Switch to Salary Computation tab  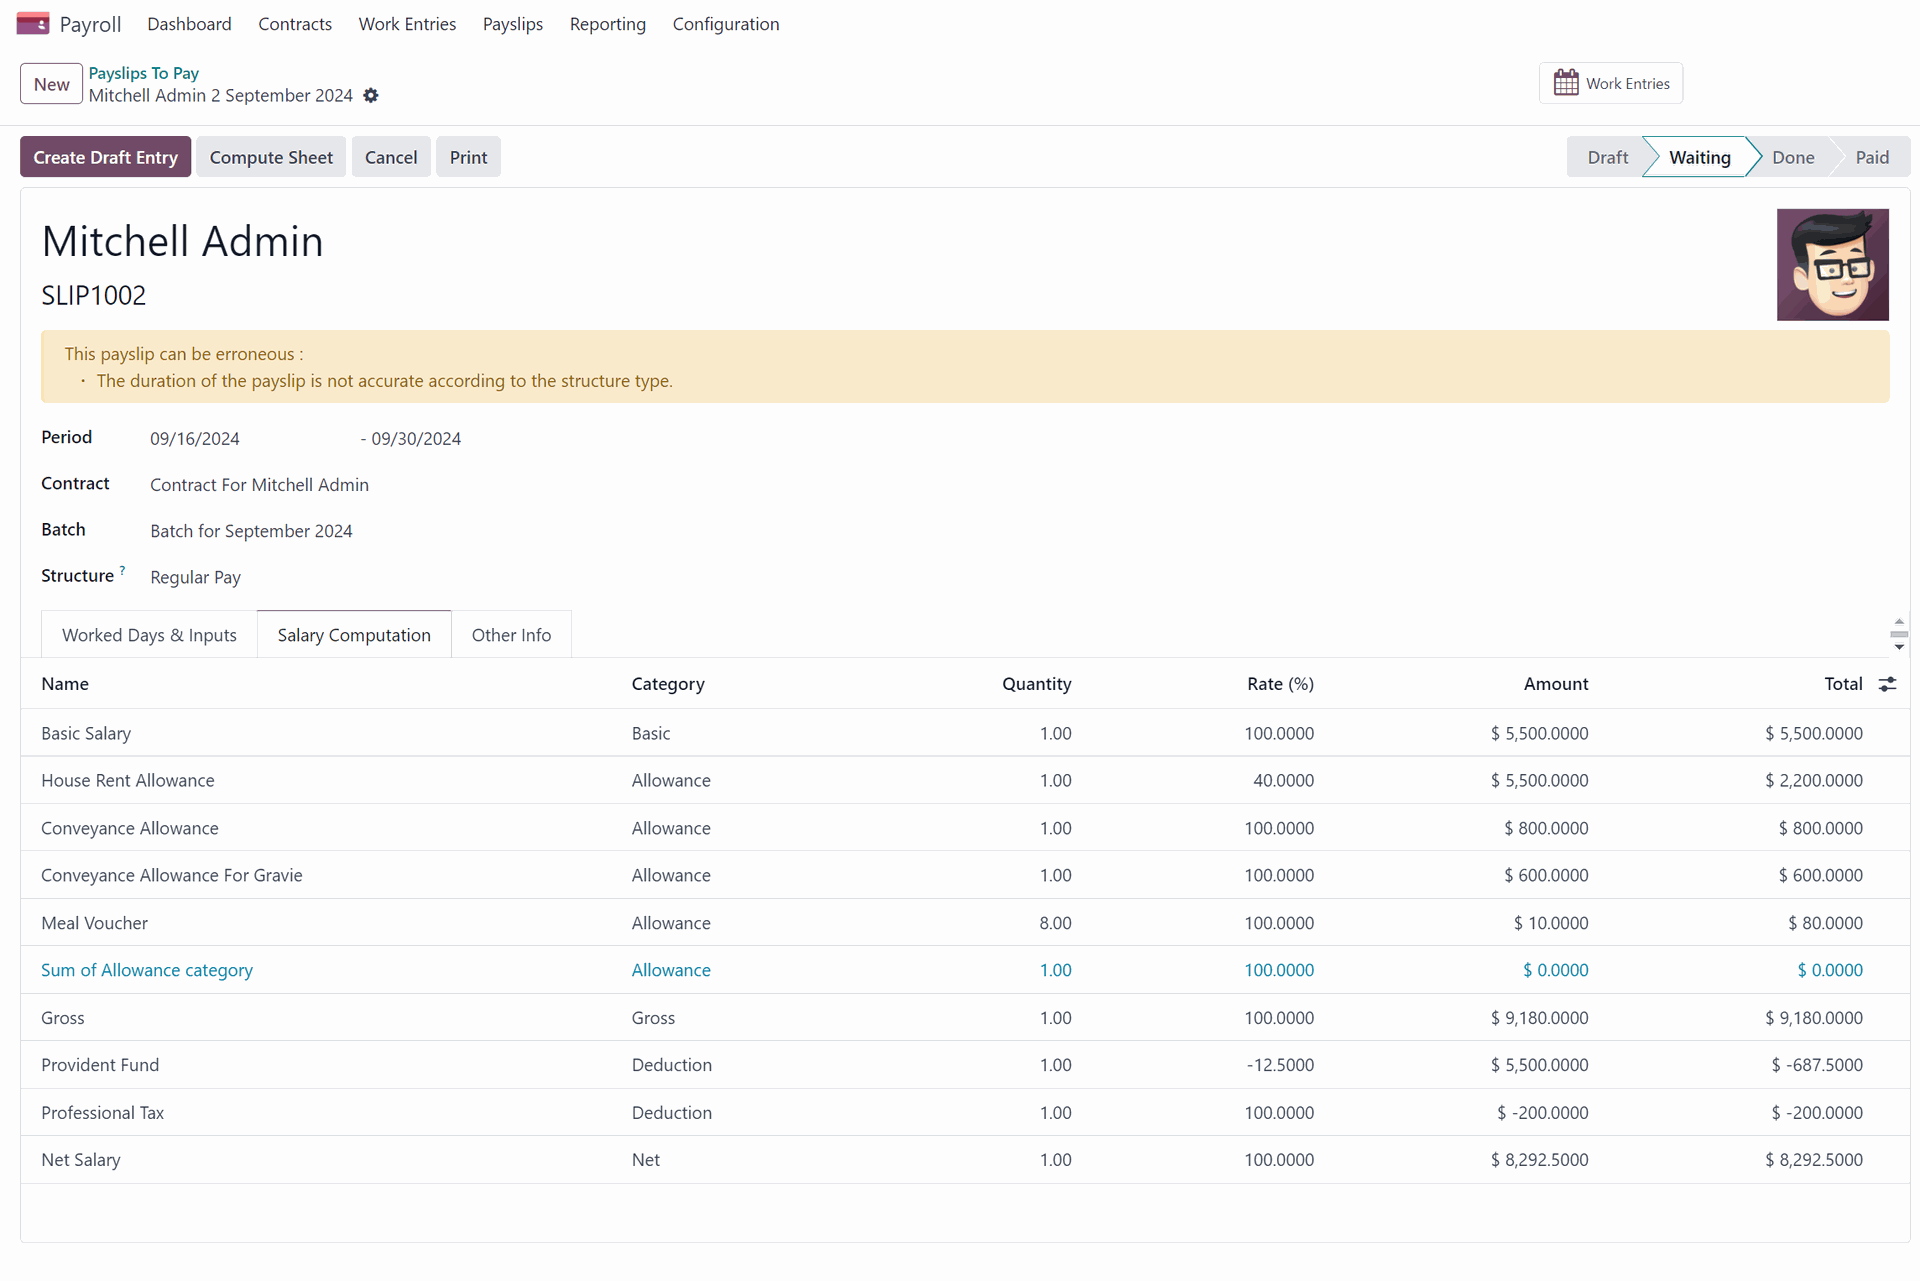(x=354, y=635)
